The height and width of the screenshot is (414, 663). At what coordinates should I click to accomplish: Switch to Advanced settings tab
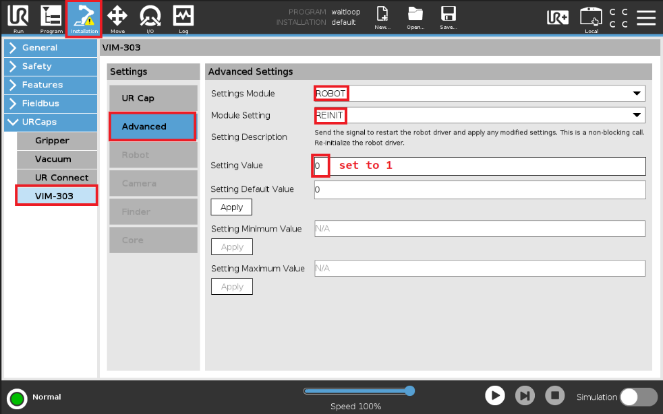click(153, 126)
